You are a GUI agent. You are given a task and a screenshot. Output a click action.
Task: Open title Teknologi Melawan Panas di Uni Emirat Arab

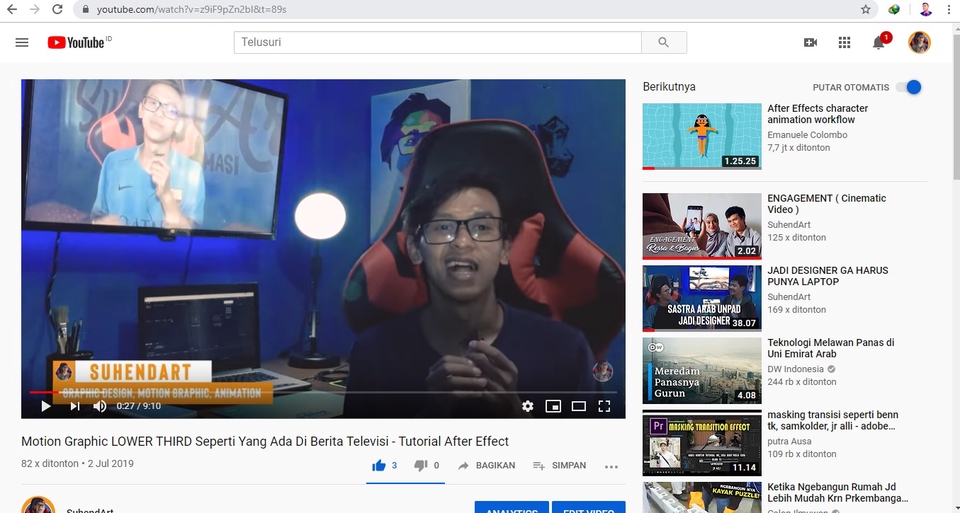(831, 348)
